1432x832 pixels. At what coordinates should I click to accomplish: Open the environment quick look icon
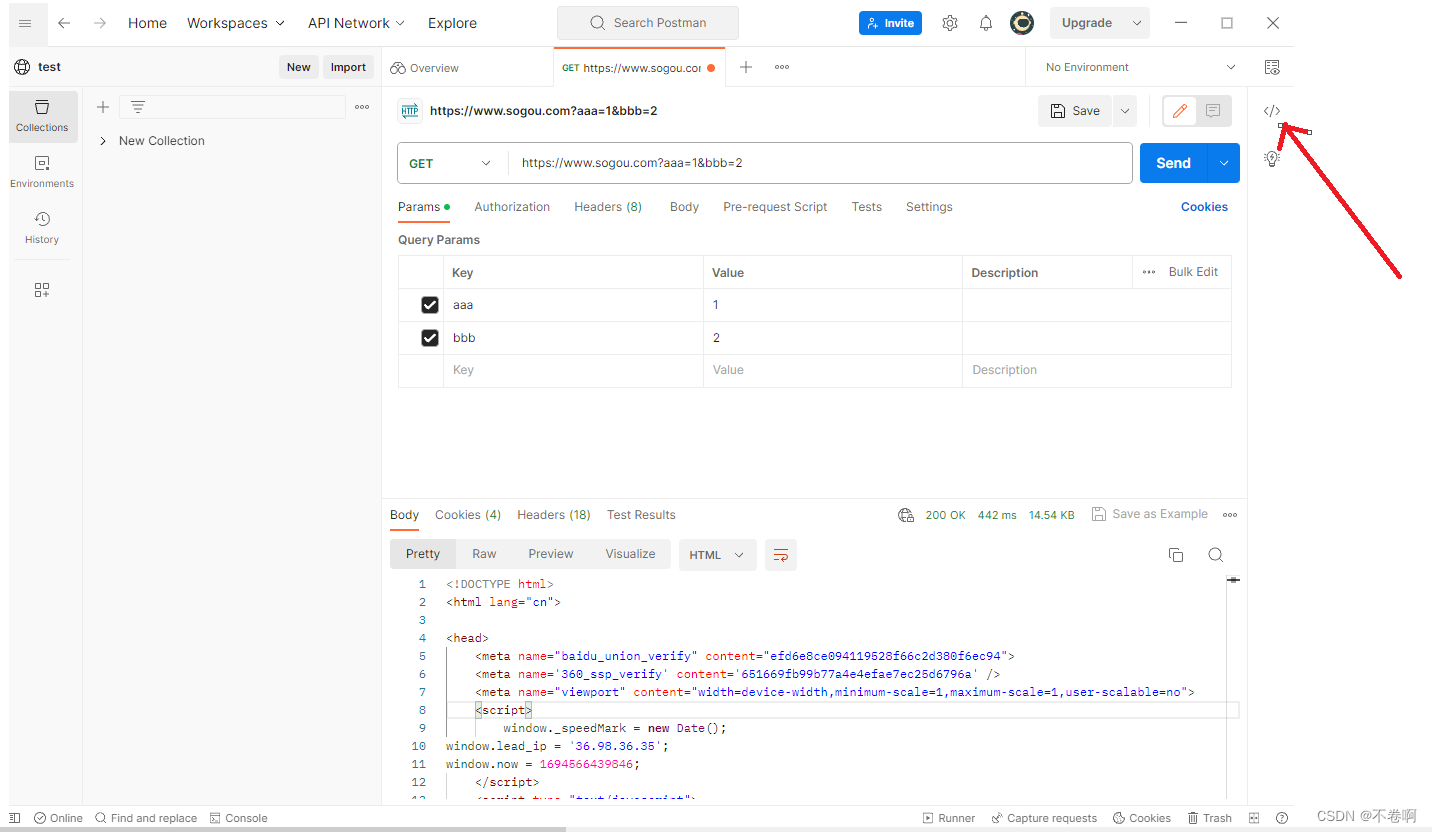1272,67
